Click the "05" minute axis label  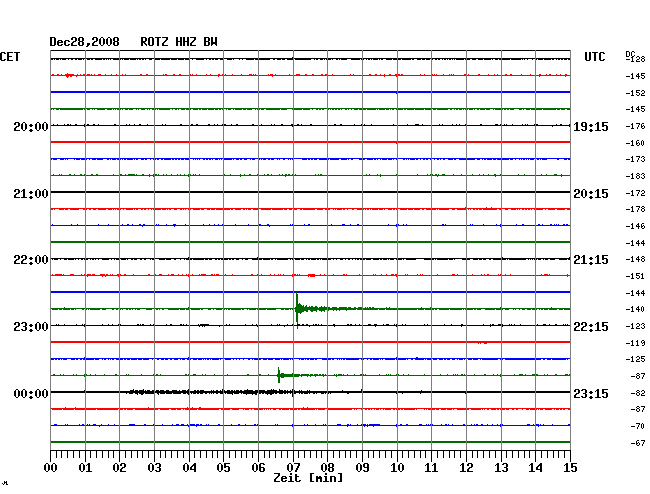coord(223,468)
